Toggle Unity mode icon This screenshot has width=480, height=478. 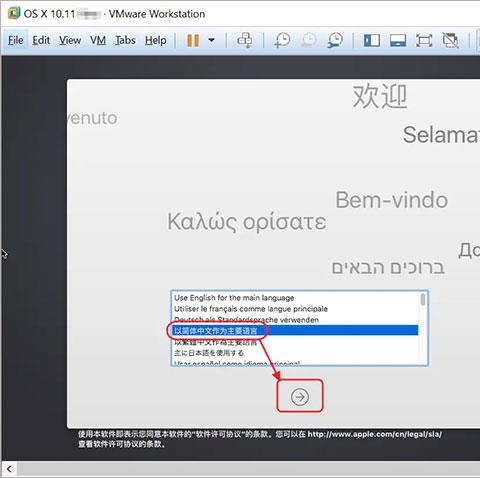tap(450, 40)
